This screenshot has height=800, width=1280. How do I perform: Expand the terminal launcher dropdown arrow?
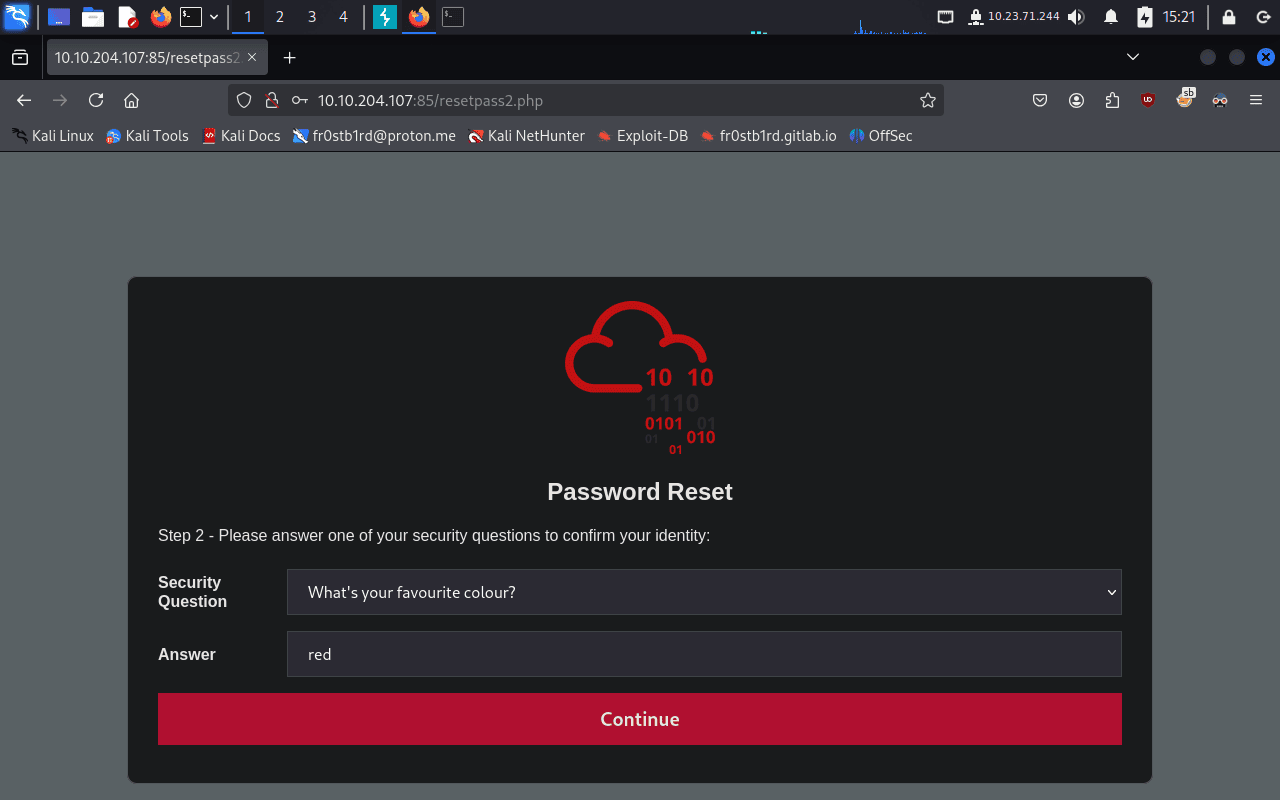(x=214, y=17)
